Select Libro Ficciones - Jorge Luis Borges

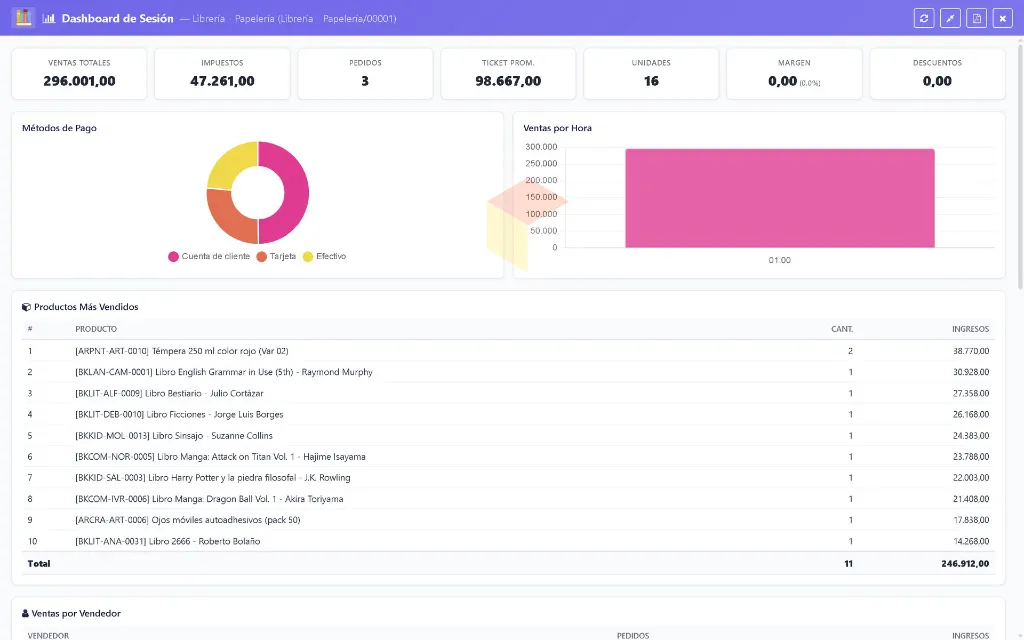point(508,414)
